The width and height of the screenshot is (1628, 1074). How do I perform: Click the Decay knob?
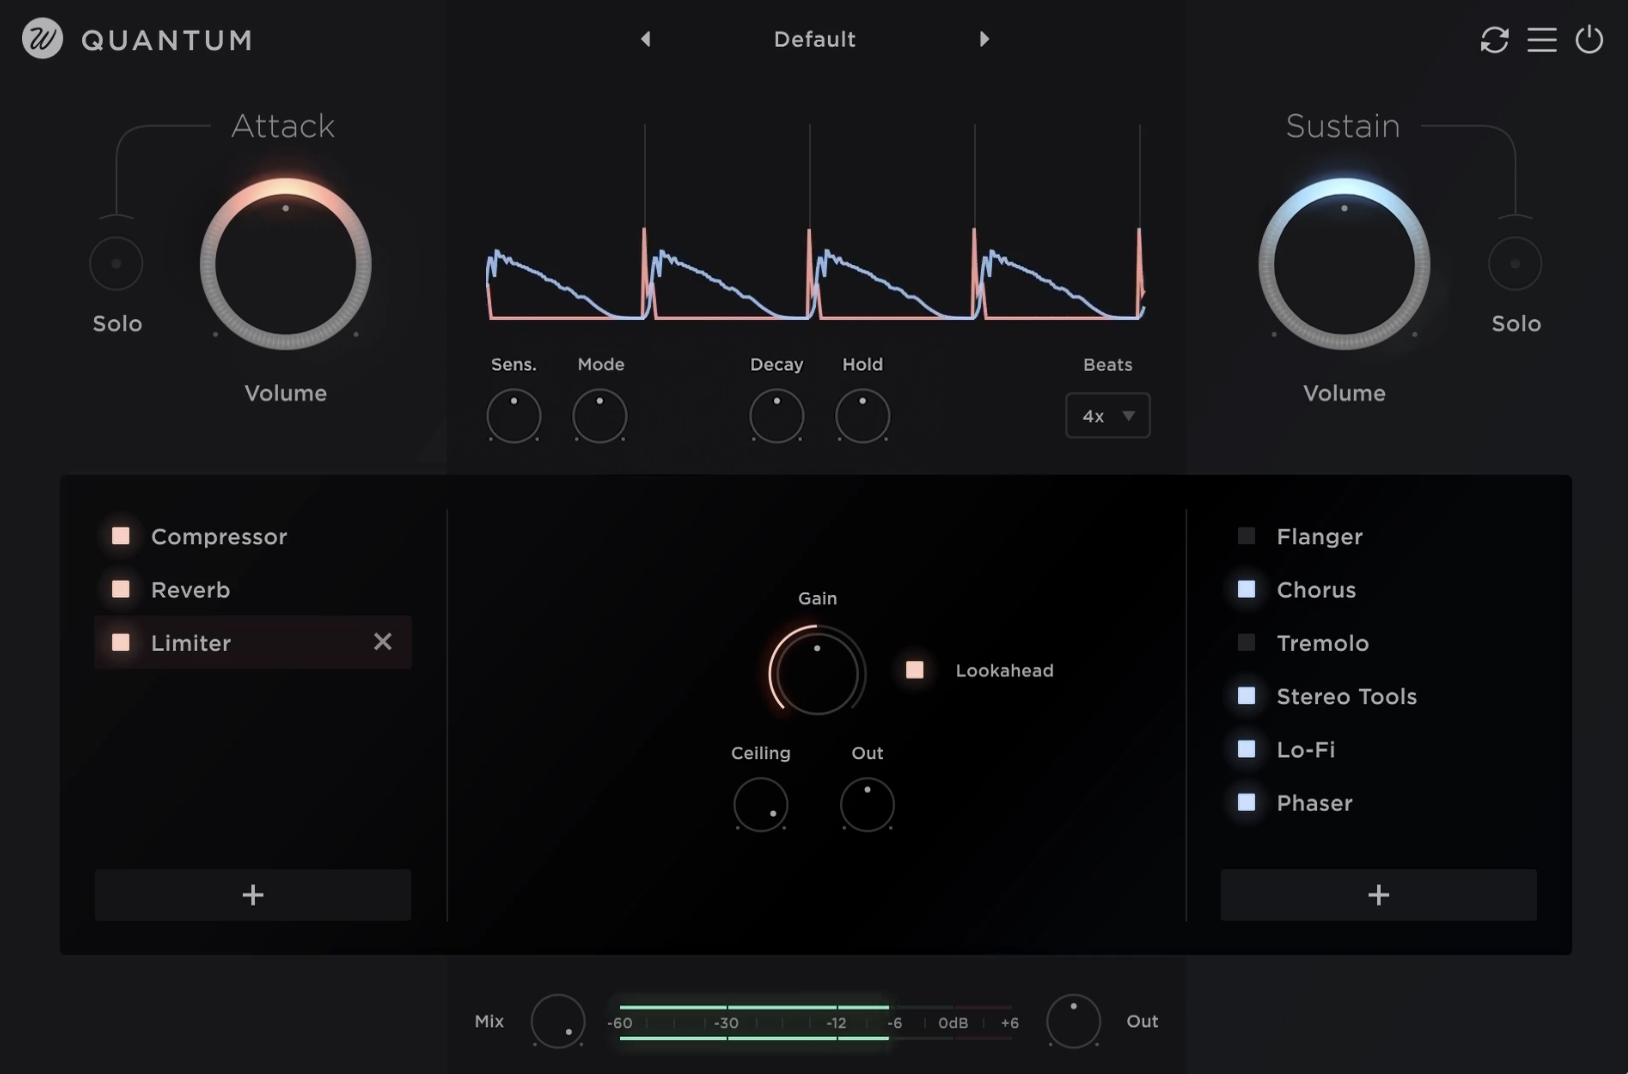click(x=777, y=416)
